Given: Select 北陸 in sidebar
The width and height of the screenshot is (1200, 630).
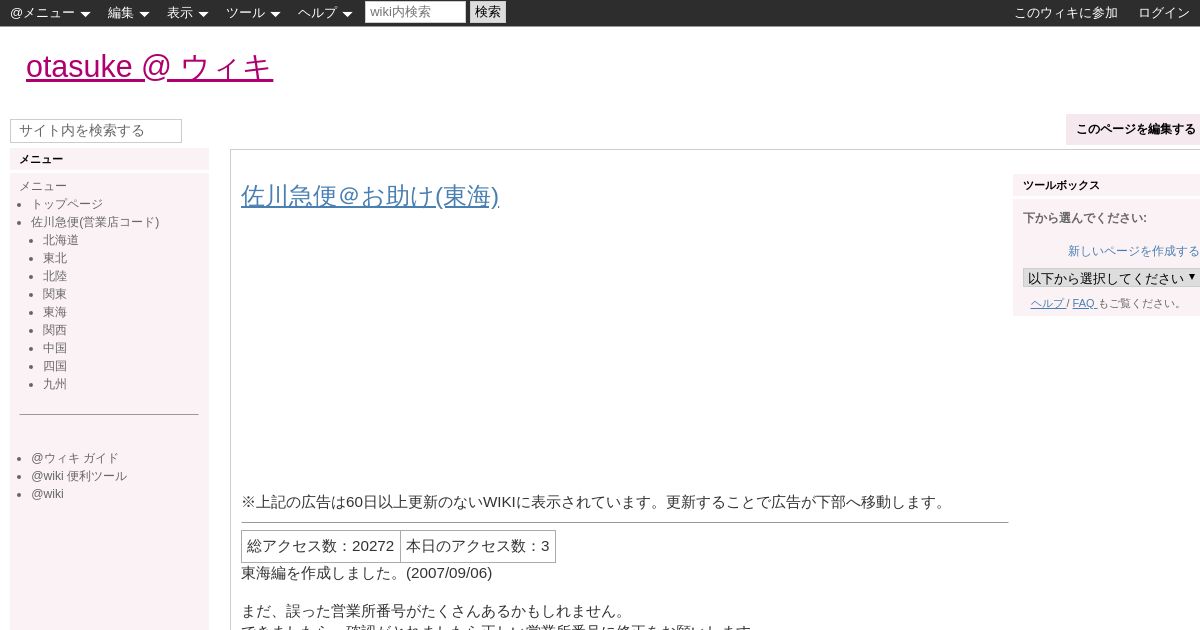Looking at the screenshot, I should pos(55,276).
